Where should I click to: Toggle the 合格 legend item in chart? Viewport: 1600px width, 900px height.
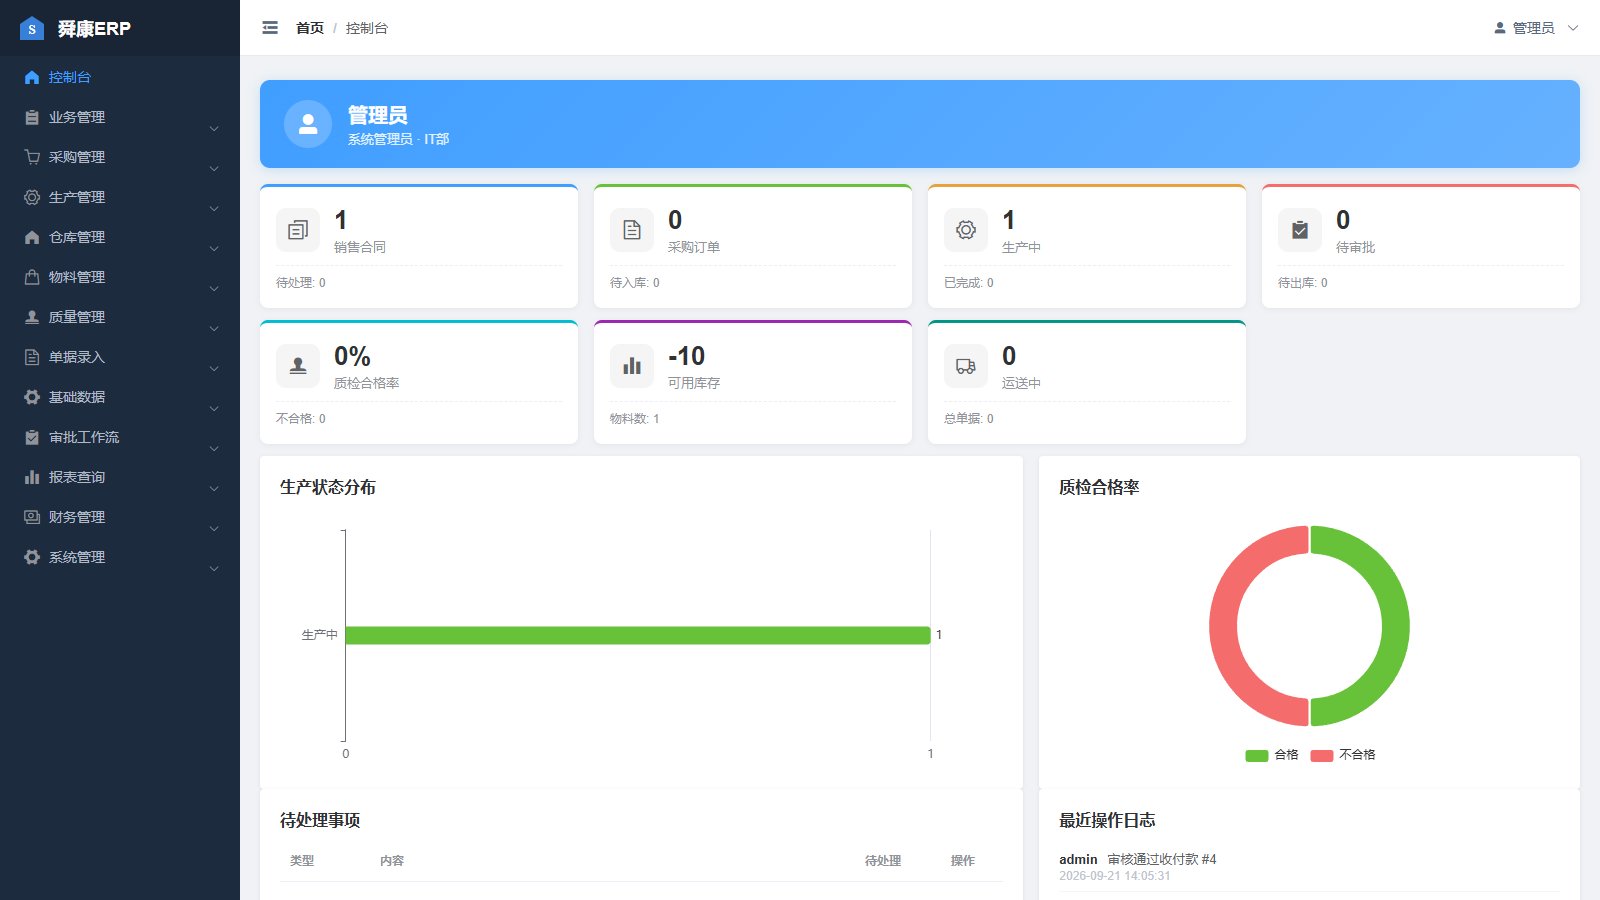click(x=1272, y=755)
